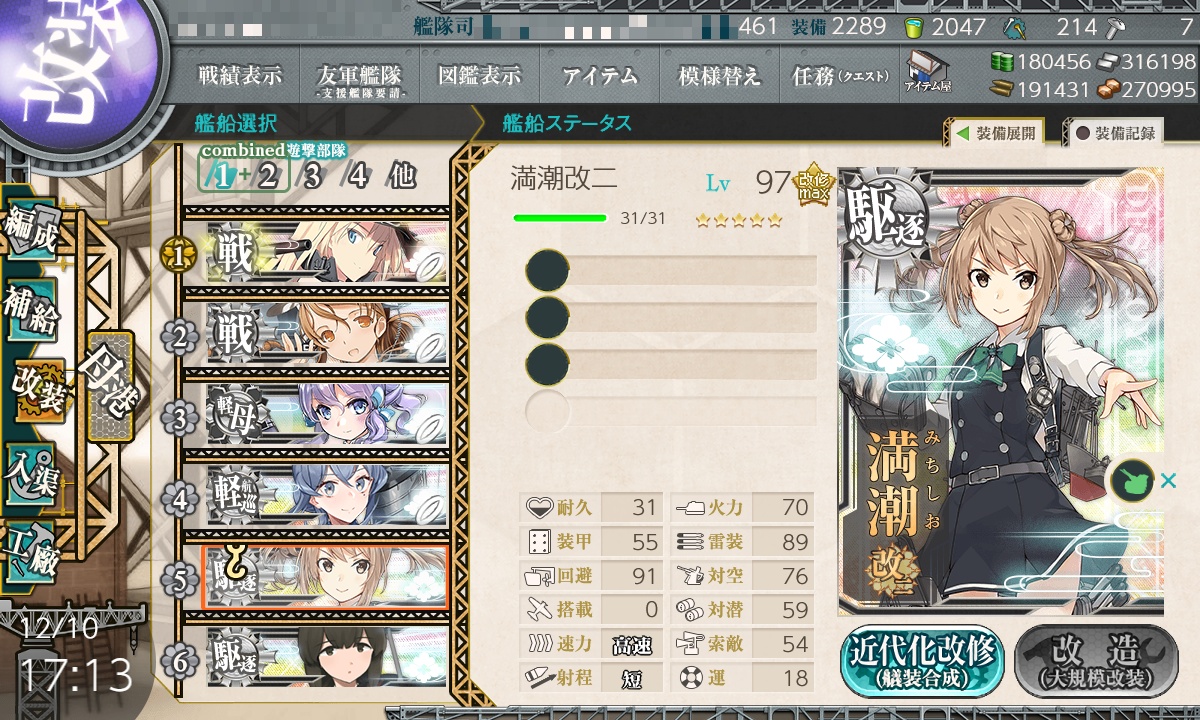Image resolution: width=1200 pixels, height=720 pixels.
Task: Select the sixth ship 駆逐 banner
Action: tap(327, 655)
